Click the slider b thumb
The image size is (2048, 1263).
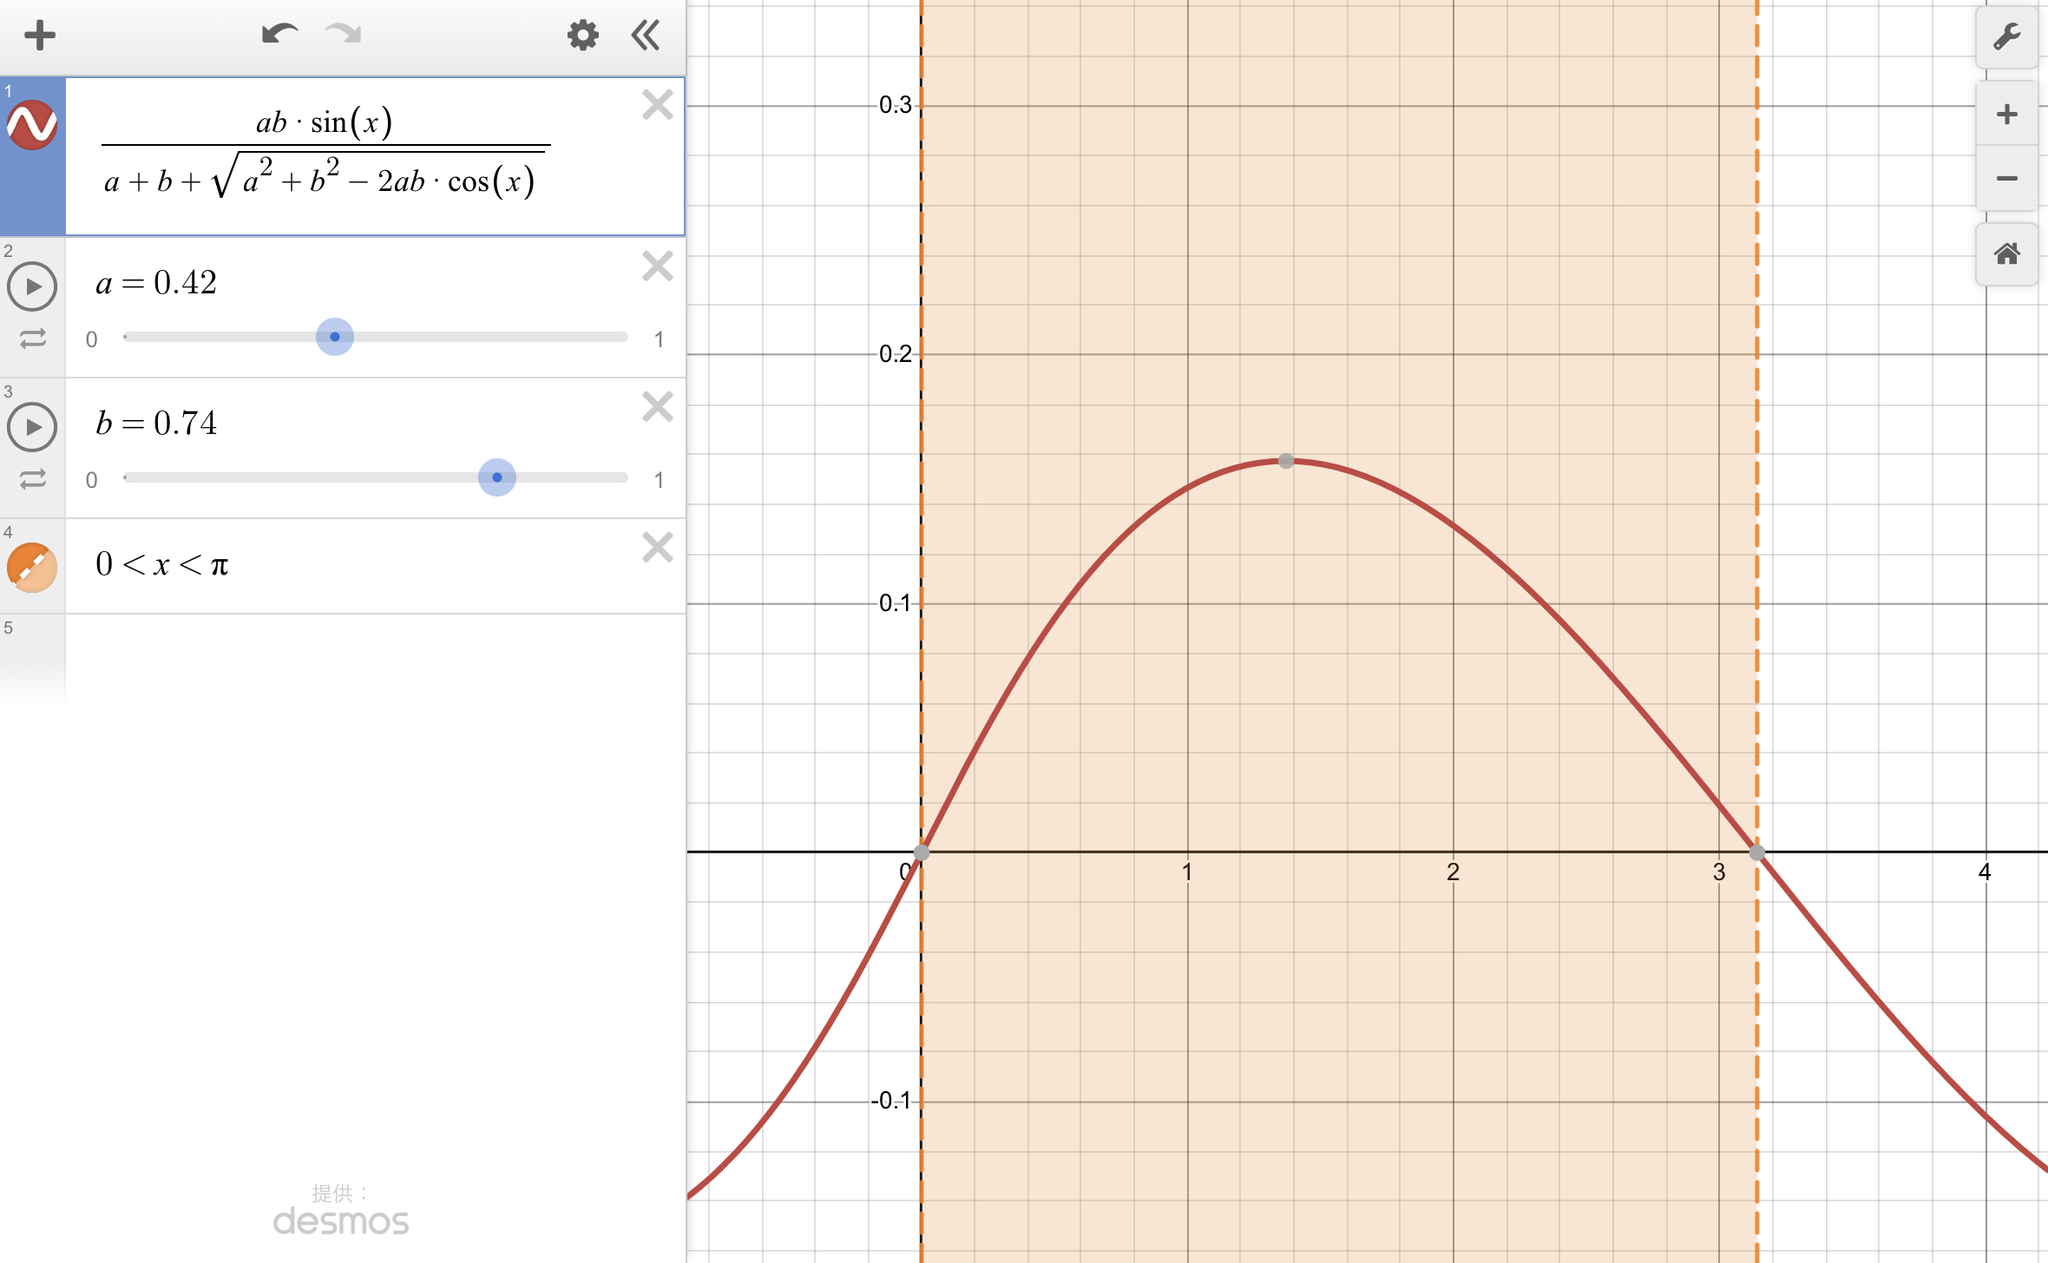pyautogui.click(x=497, y=477)
